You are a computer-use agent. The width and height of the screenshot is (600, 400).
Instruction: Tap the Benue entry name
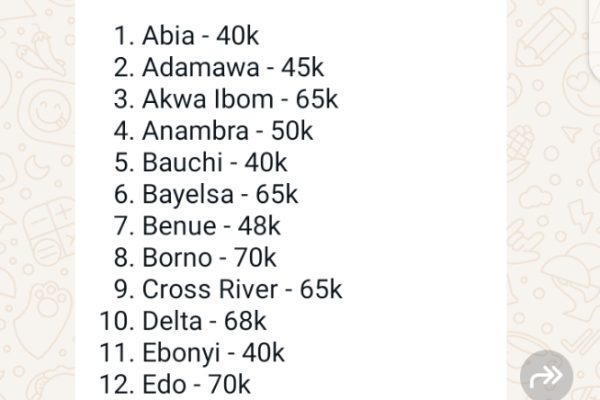(179, 226)
